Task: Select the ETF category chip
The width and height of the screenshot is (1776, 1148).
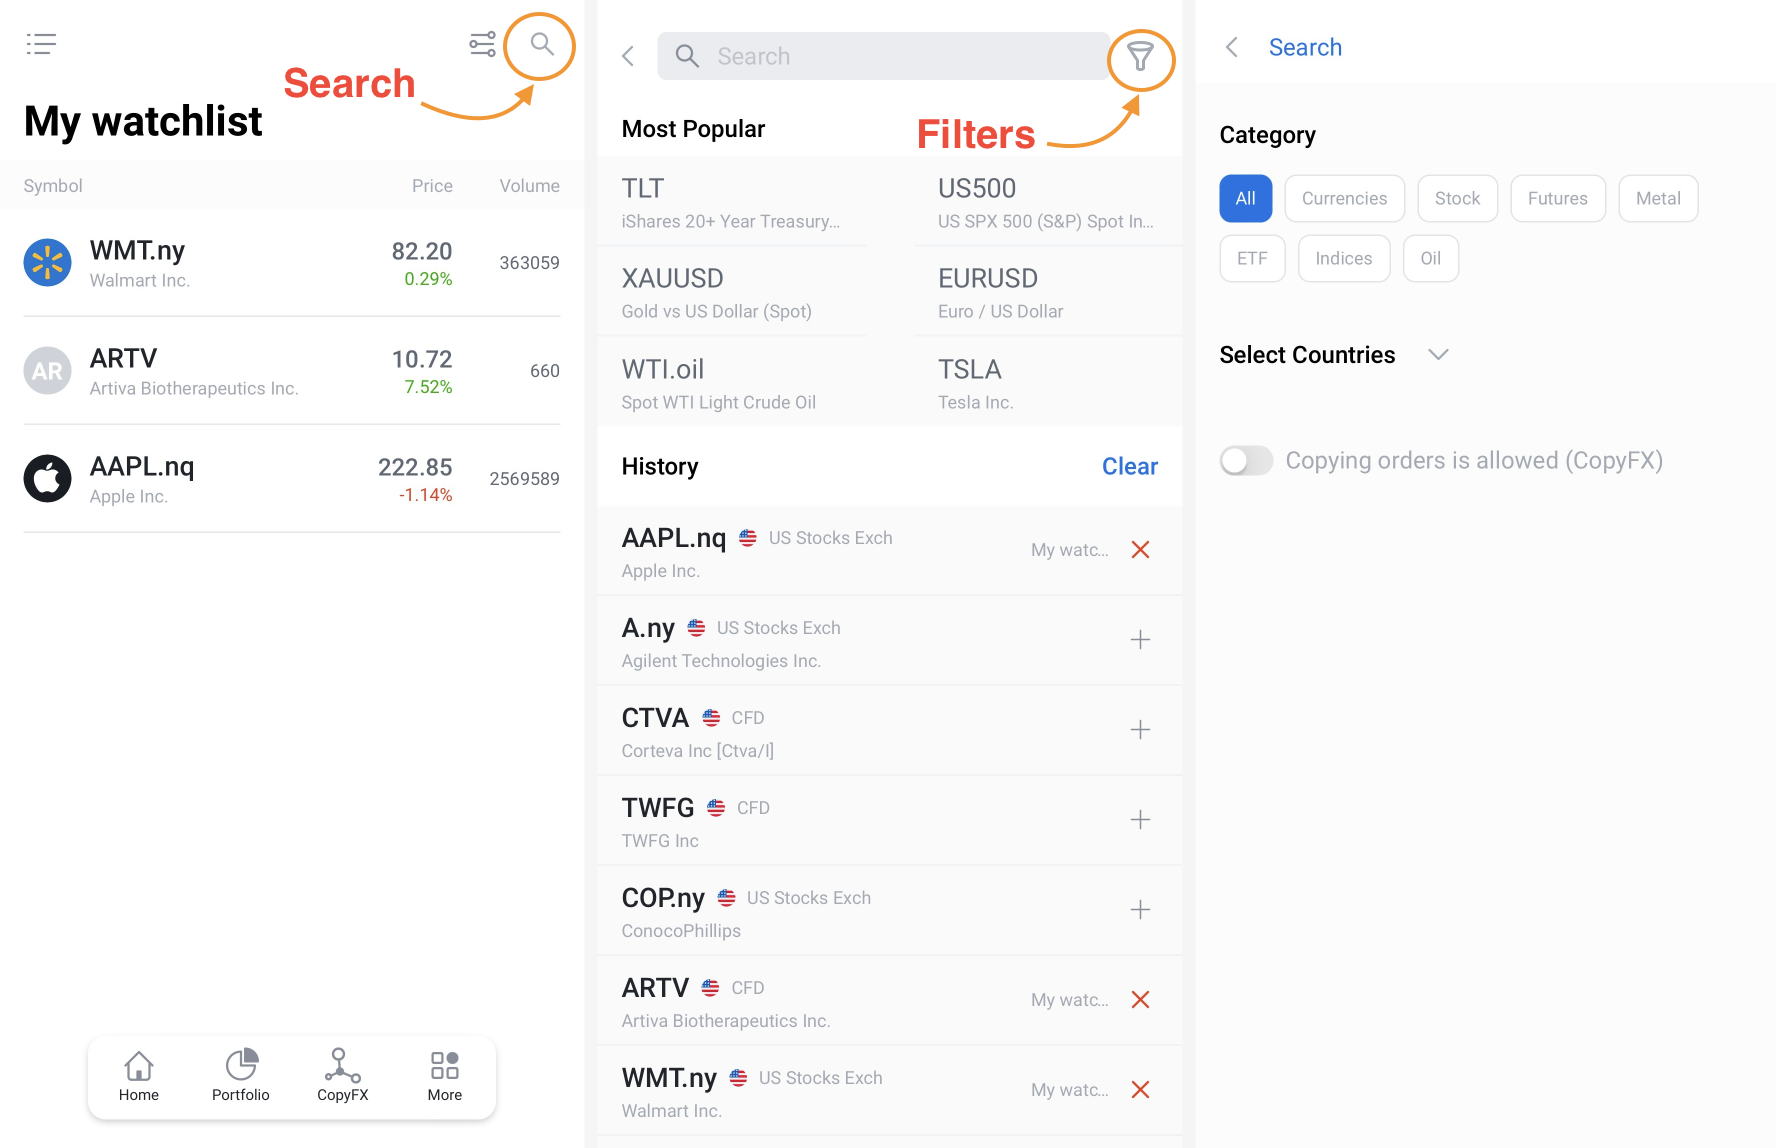Action: click(x=1252, y=258)
